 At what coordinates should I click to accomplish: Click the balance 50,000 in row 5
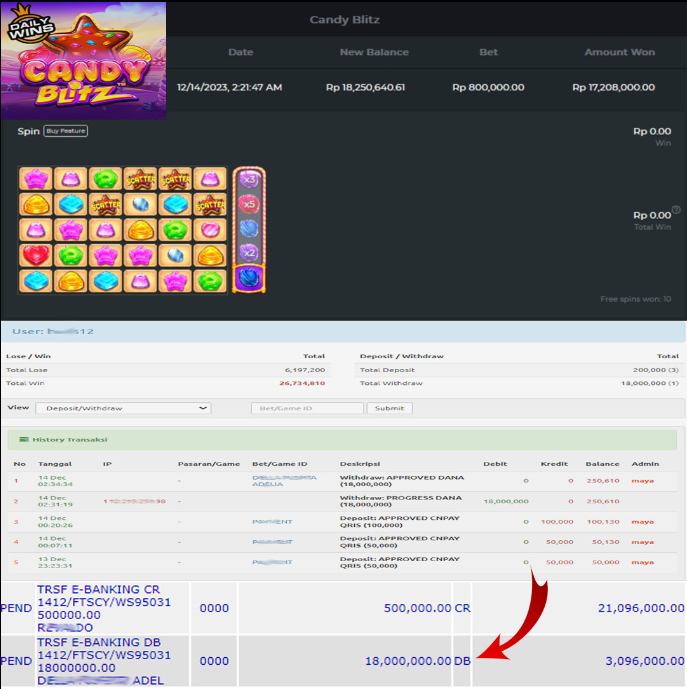click(605, 562)
